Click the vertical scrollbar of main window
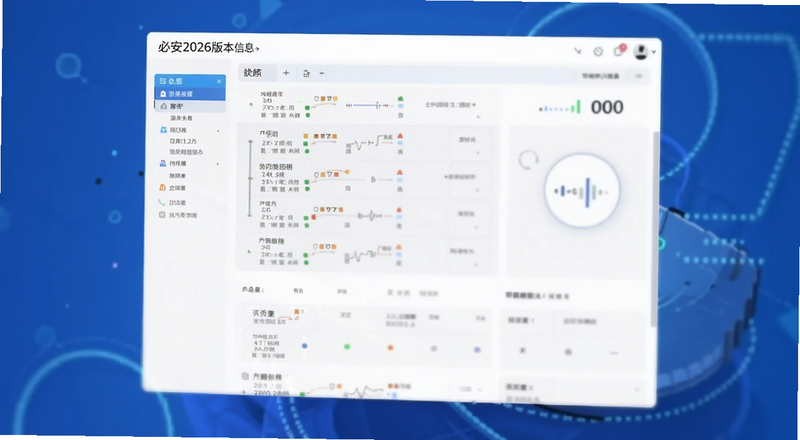Viewport: 800px width, 440px height. [x=655, y=229]
